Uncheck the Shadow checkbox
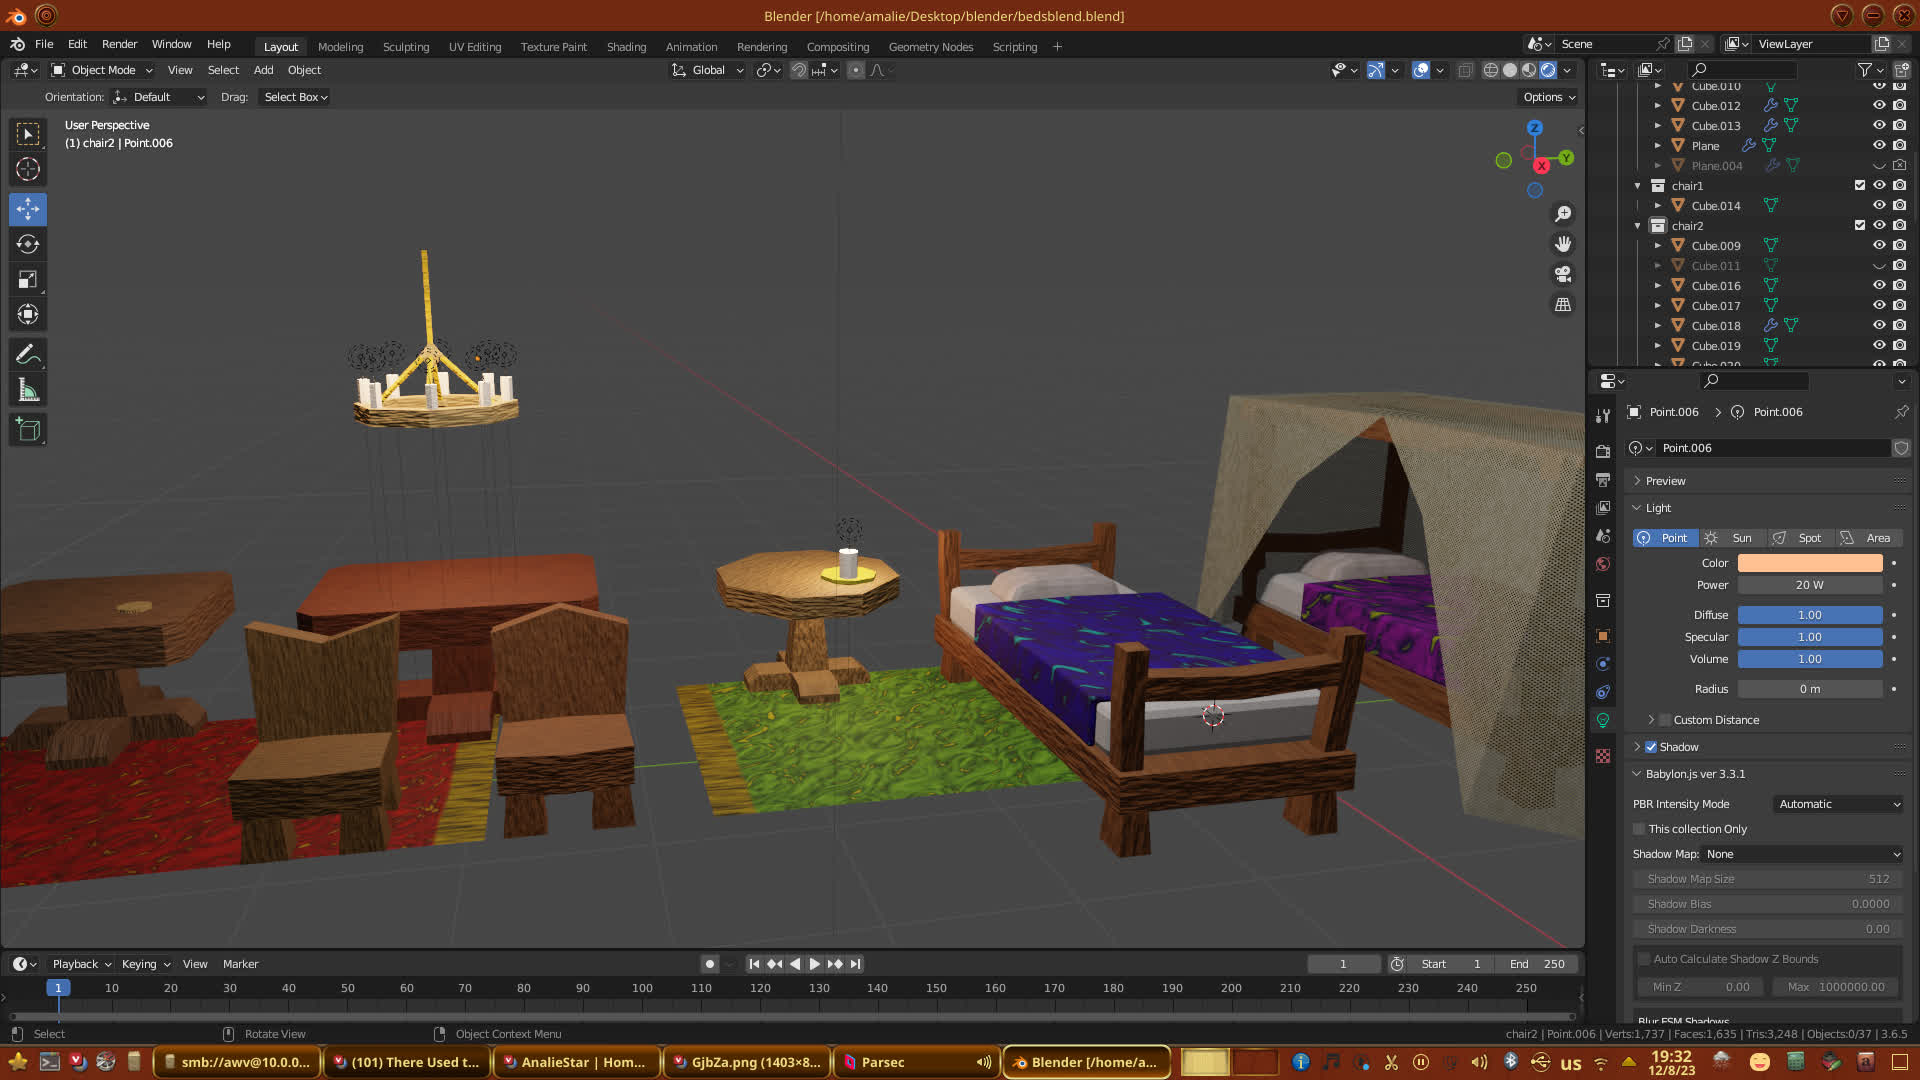The image size is (1920, 1080). (1651, 747)
